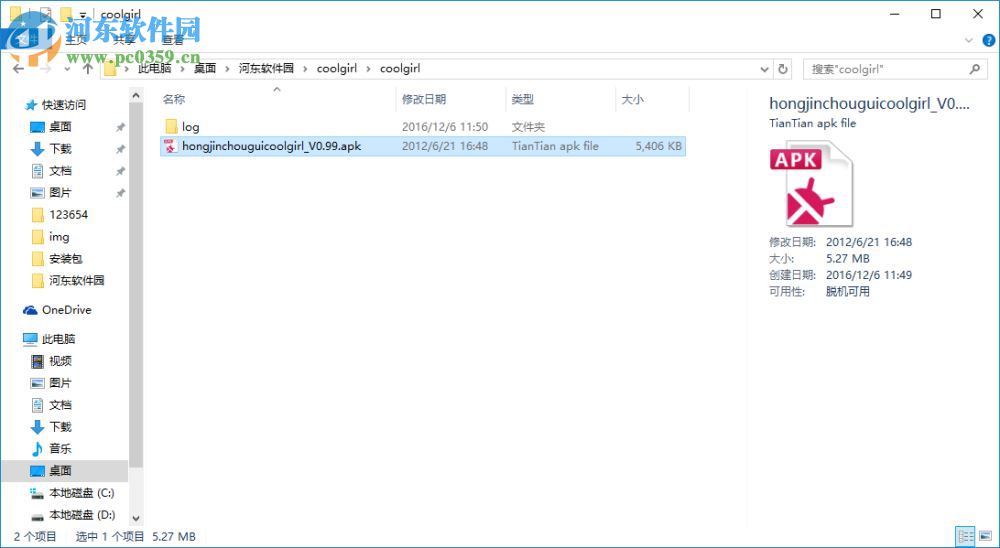
Task: Select the small APK file icon in list
Action: [x=170, y=146]
